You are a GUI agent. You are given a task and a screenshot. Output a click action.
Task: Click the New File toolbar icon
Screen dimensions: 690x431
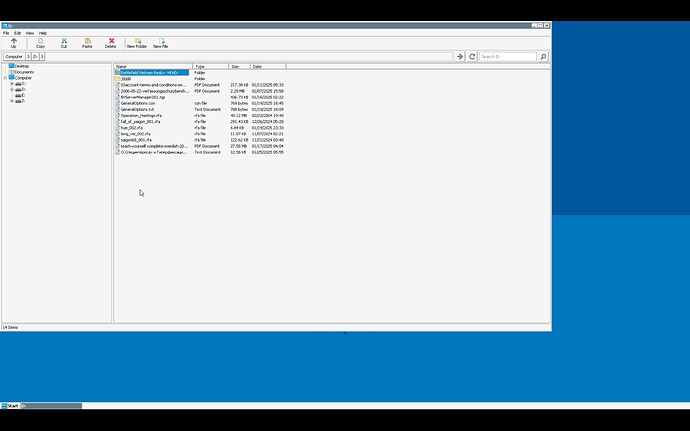161,42
